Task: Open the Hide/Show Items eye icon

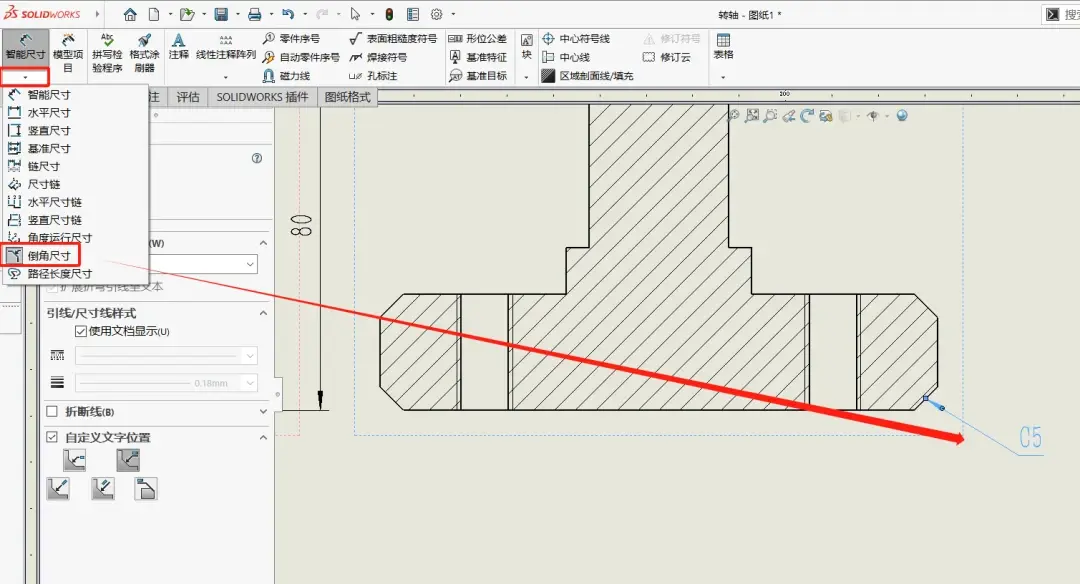Action: tap(873, 116)
